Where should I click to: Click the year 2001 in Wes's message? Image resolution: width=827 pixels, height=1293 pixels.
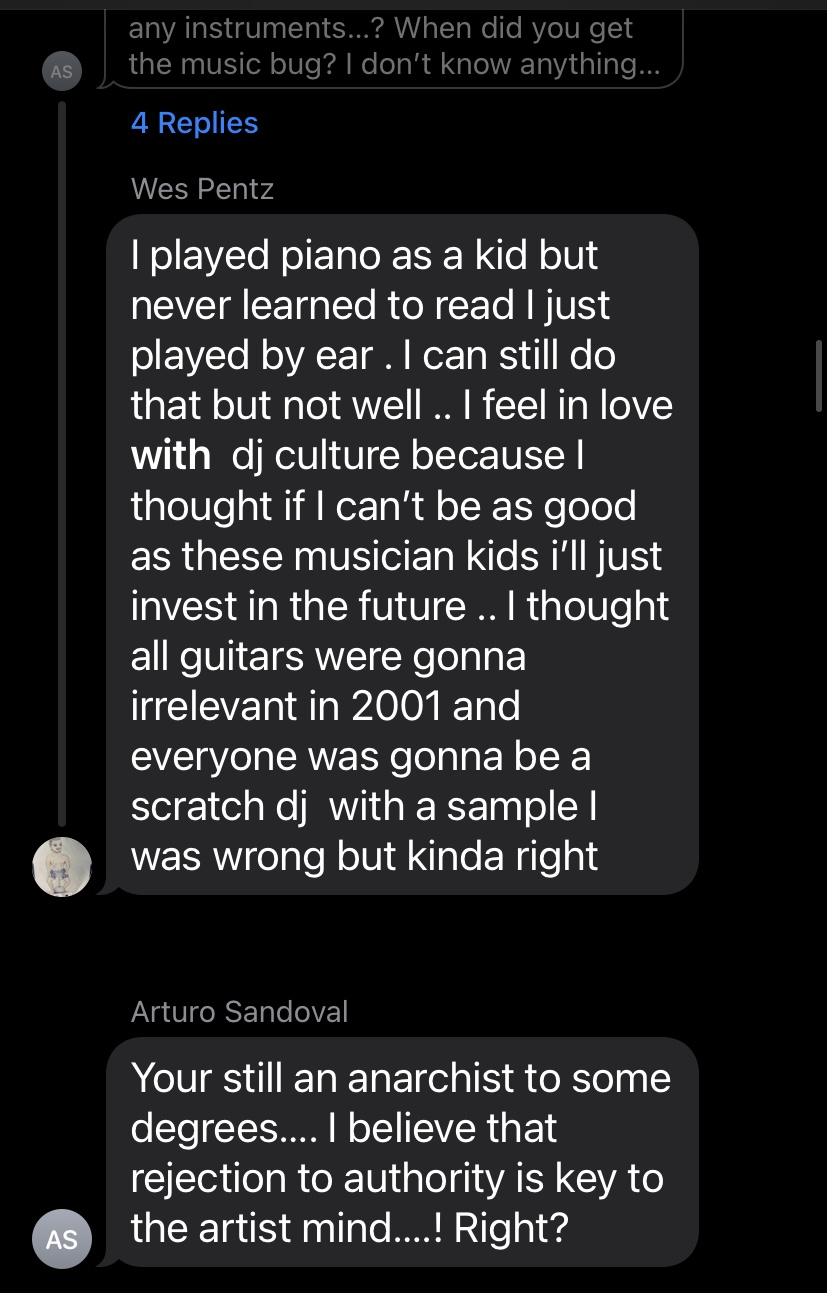[396, 706]
